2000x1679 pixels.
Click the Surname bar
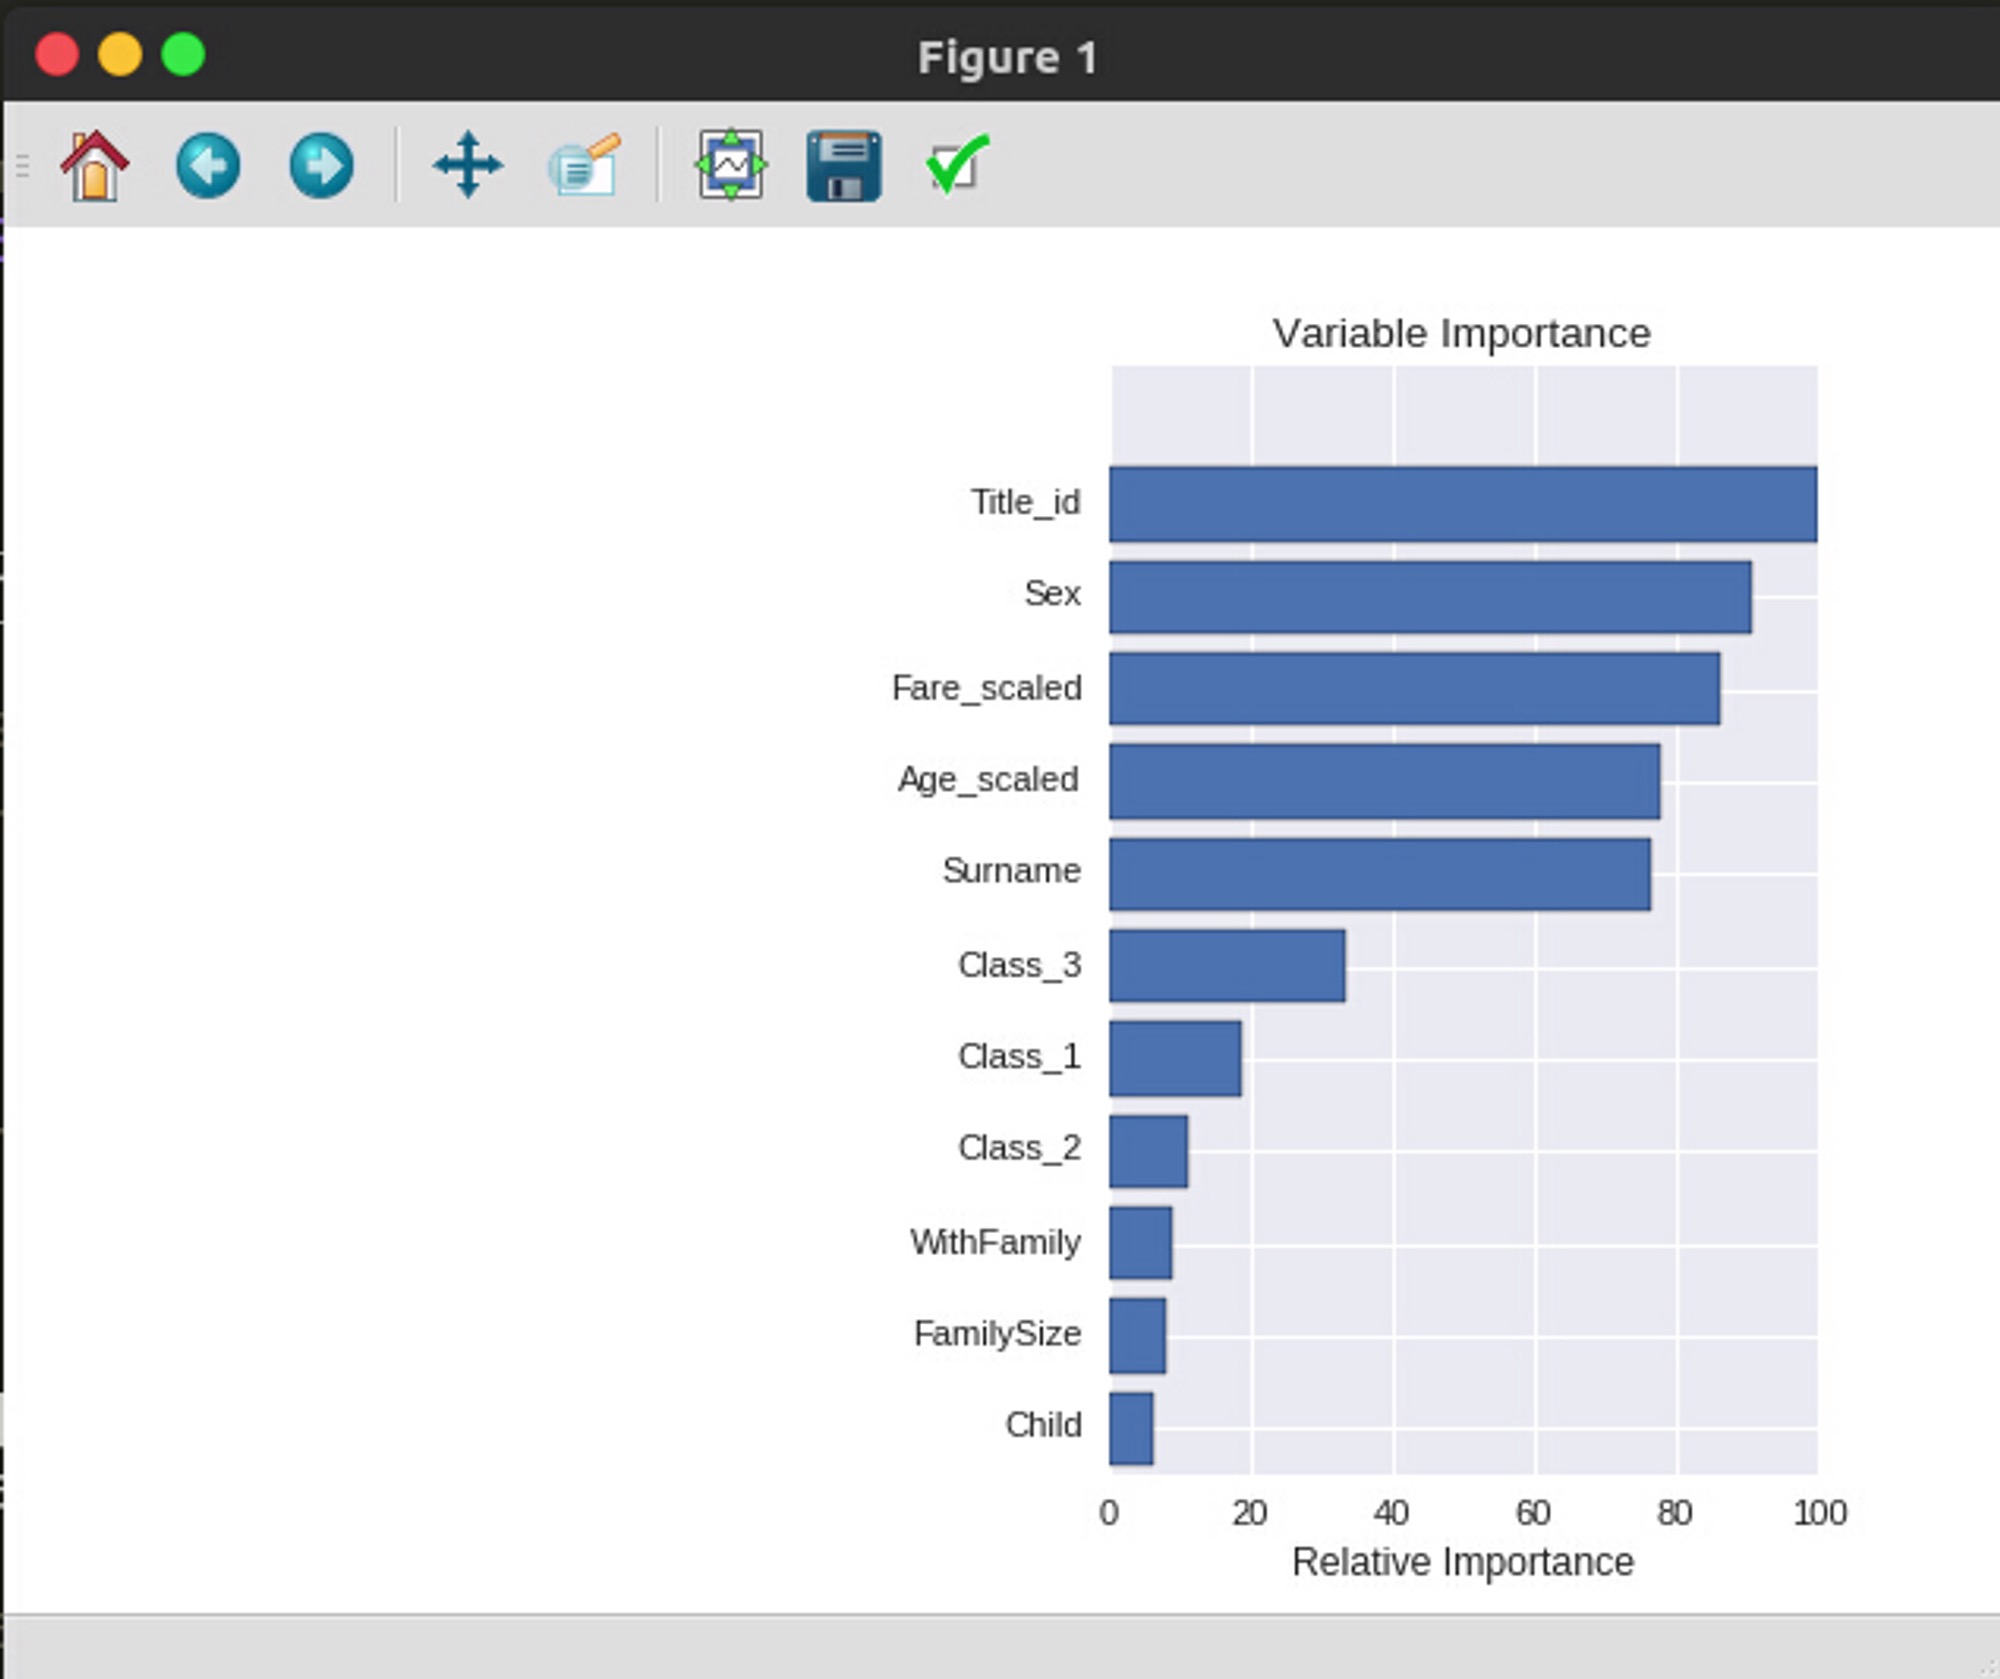click(x=1380, y=874)
